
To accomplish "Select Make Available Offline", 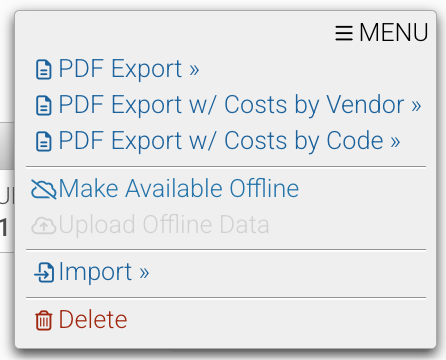I will (x=165, y=189).
